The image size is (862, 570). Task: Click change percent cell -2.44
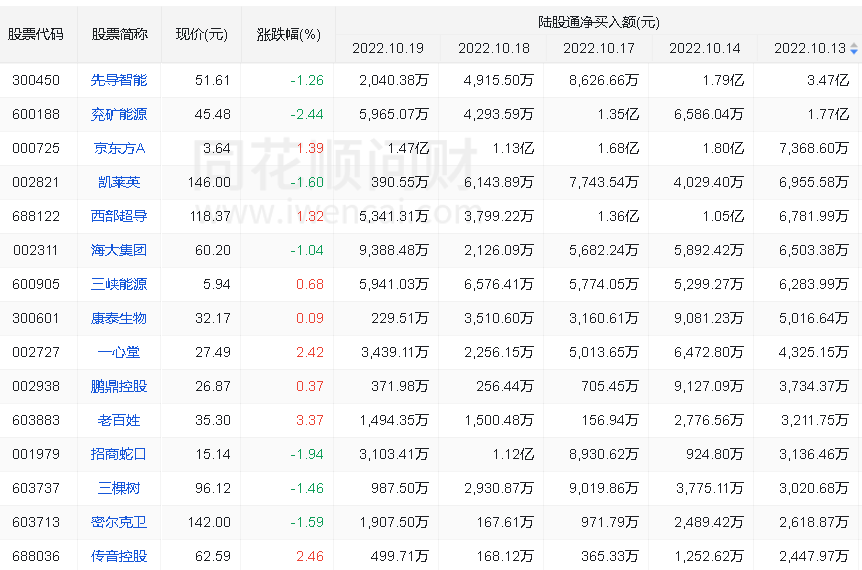coord(307,114)
